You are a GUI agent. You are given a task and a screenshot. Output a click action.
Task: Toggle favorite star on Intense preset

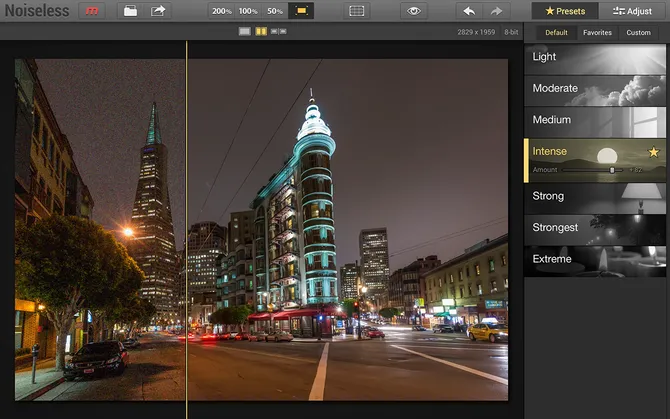(654, 152)
